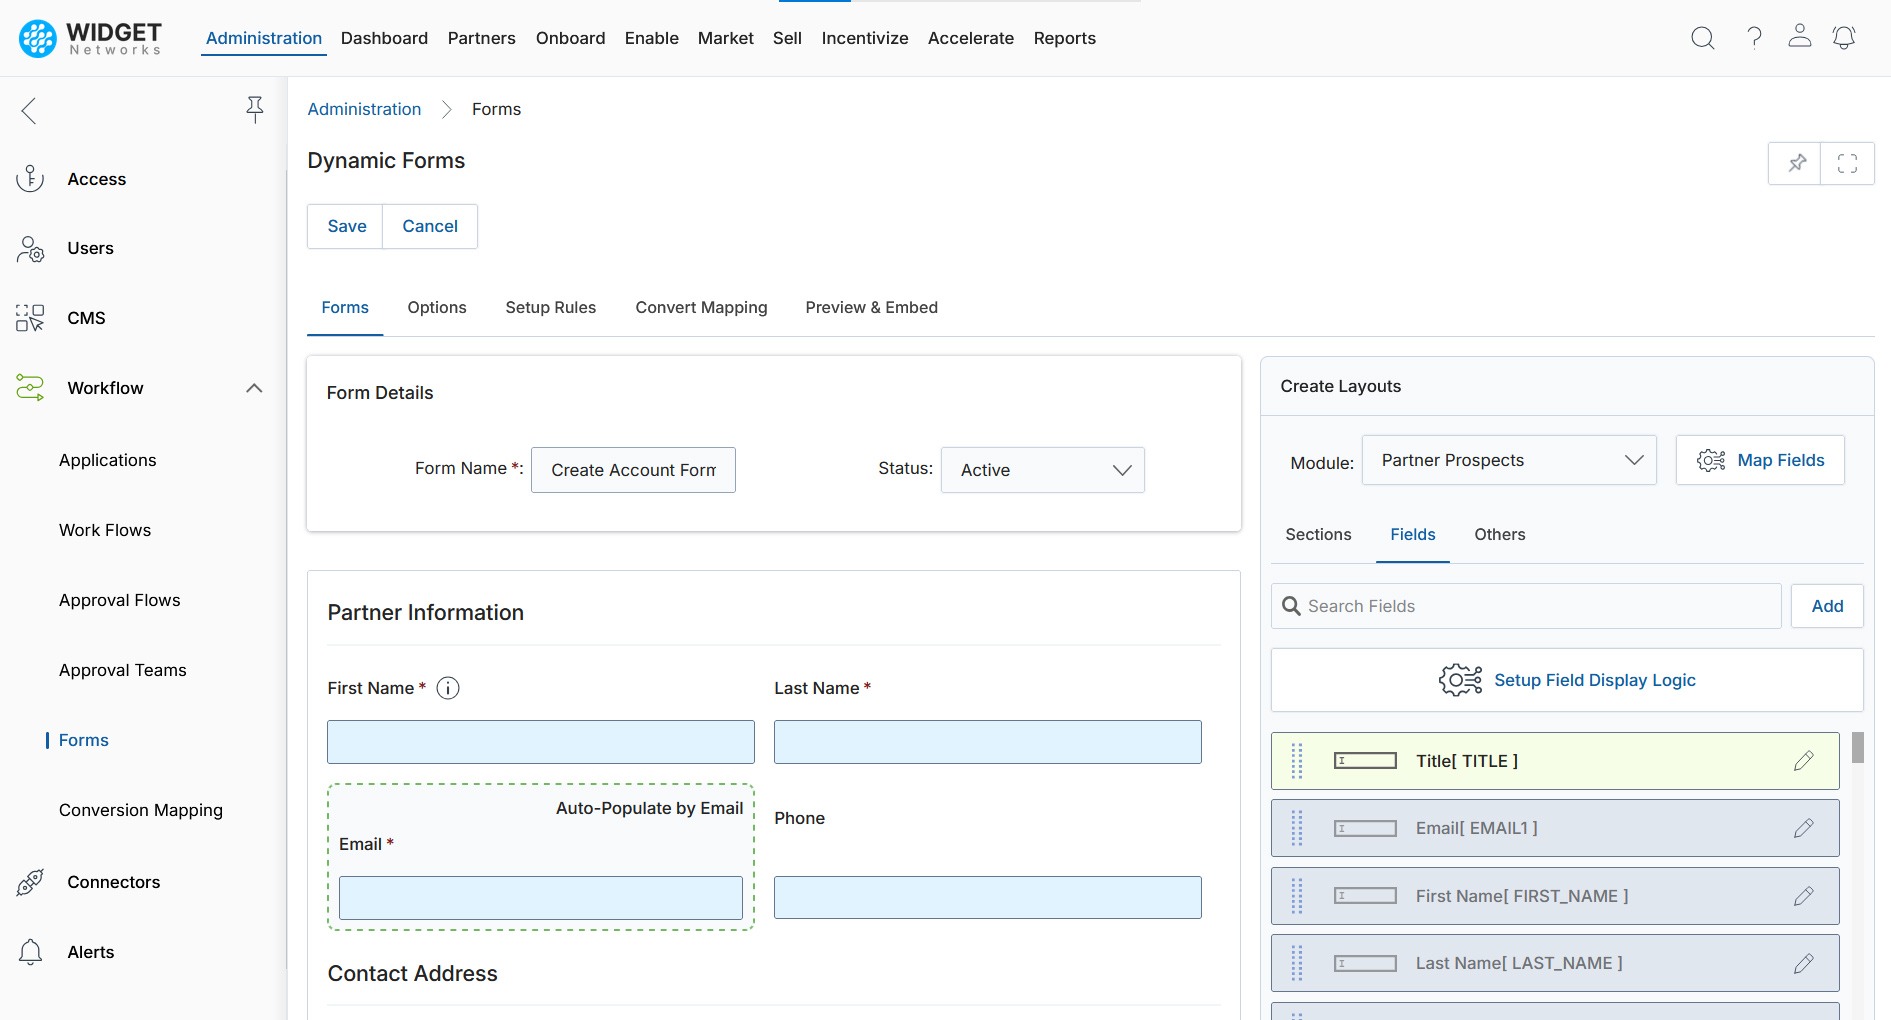Open Conversion Mapping in sidebar
The height and width of the screenshot is (1020, 1891).
coord(141,810)
